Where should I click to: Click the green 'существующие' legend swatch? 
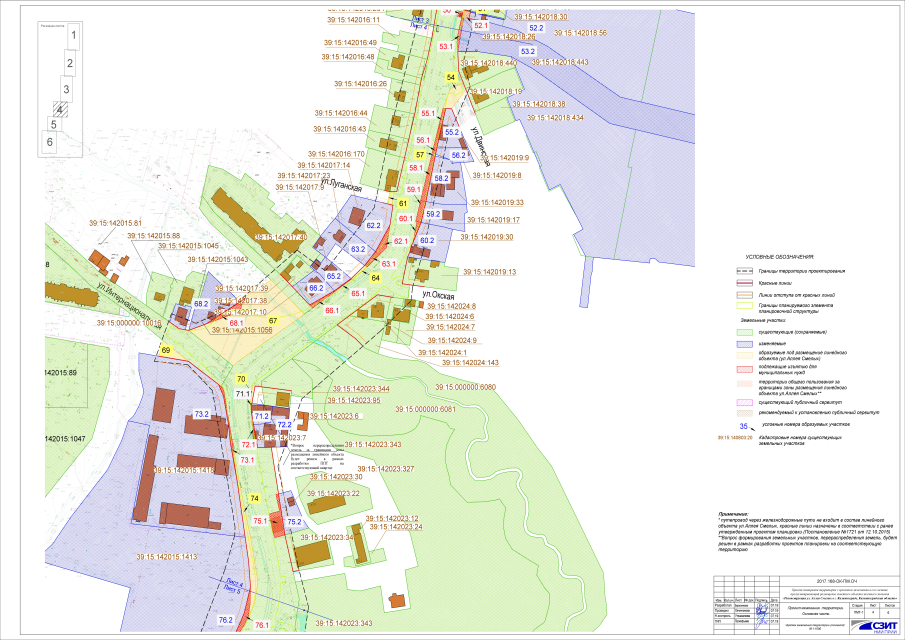(743, 332)
